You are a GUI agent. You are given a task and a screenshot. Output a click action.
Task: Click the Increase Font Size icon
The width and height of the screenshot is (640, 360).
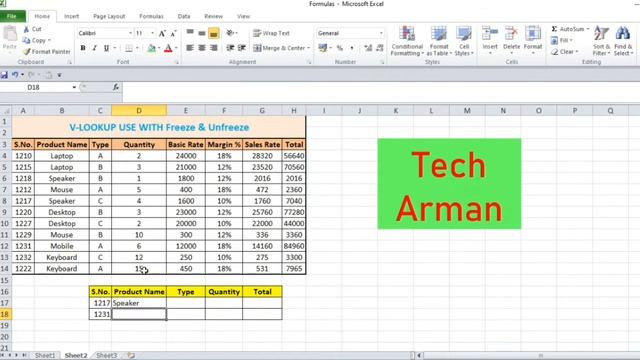click(x=162, y=33)
